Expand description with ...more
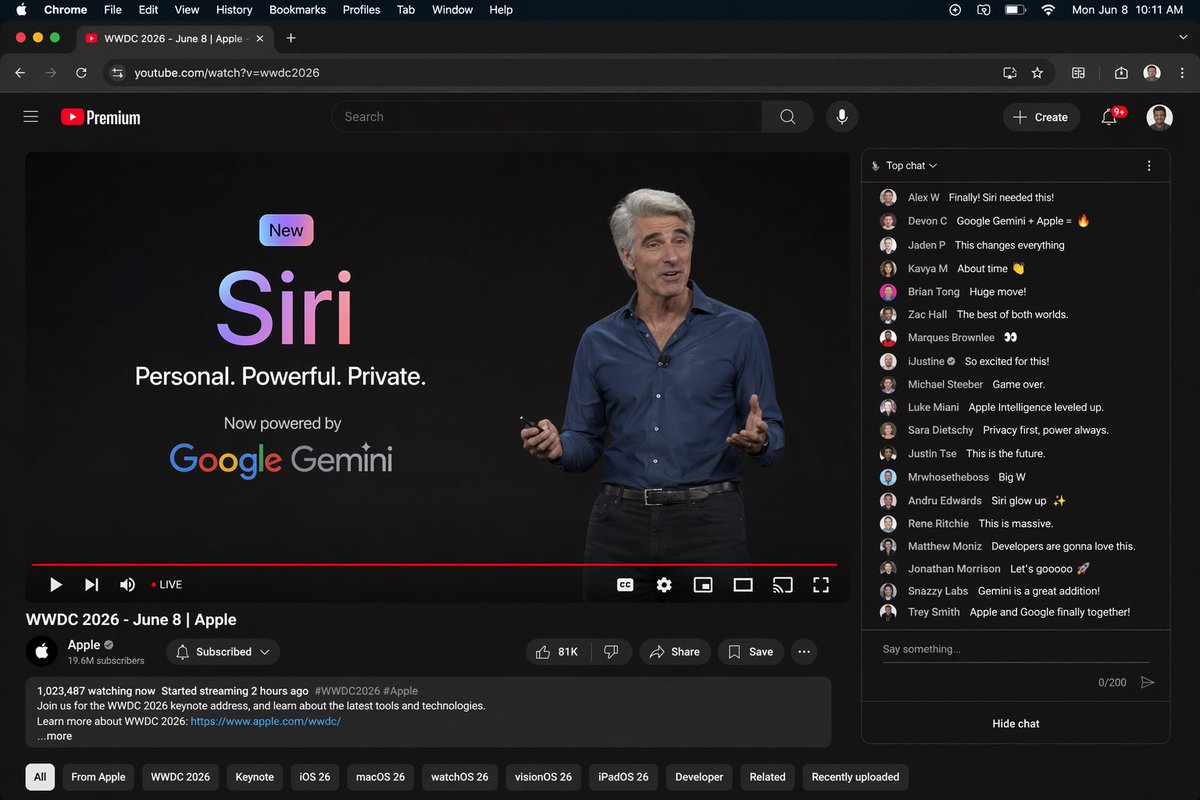This screenshot has height=800, width=1200. [54, 736]
